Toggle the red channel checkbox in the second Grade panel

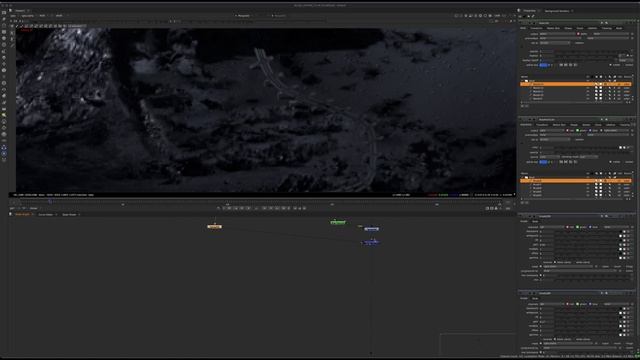[x=567, y=304]
